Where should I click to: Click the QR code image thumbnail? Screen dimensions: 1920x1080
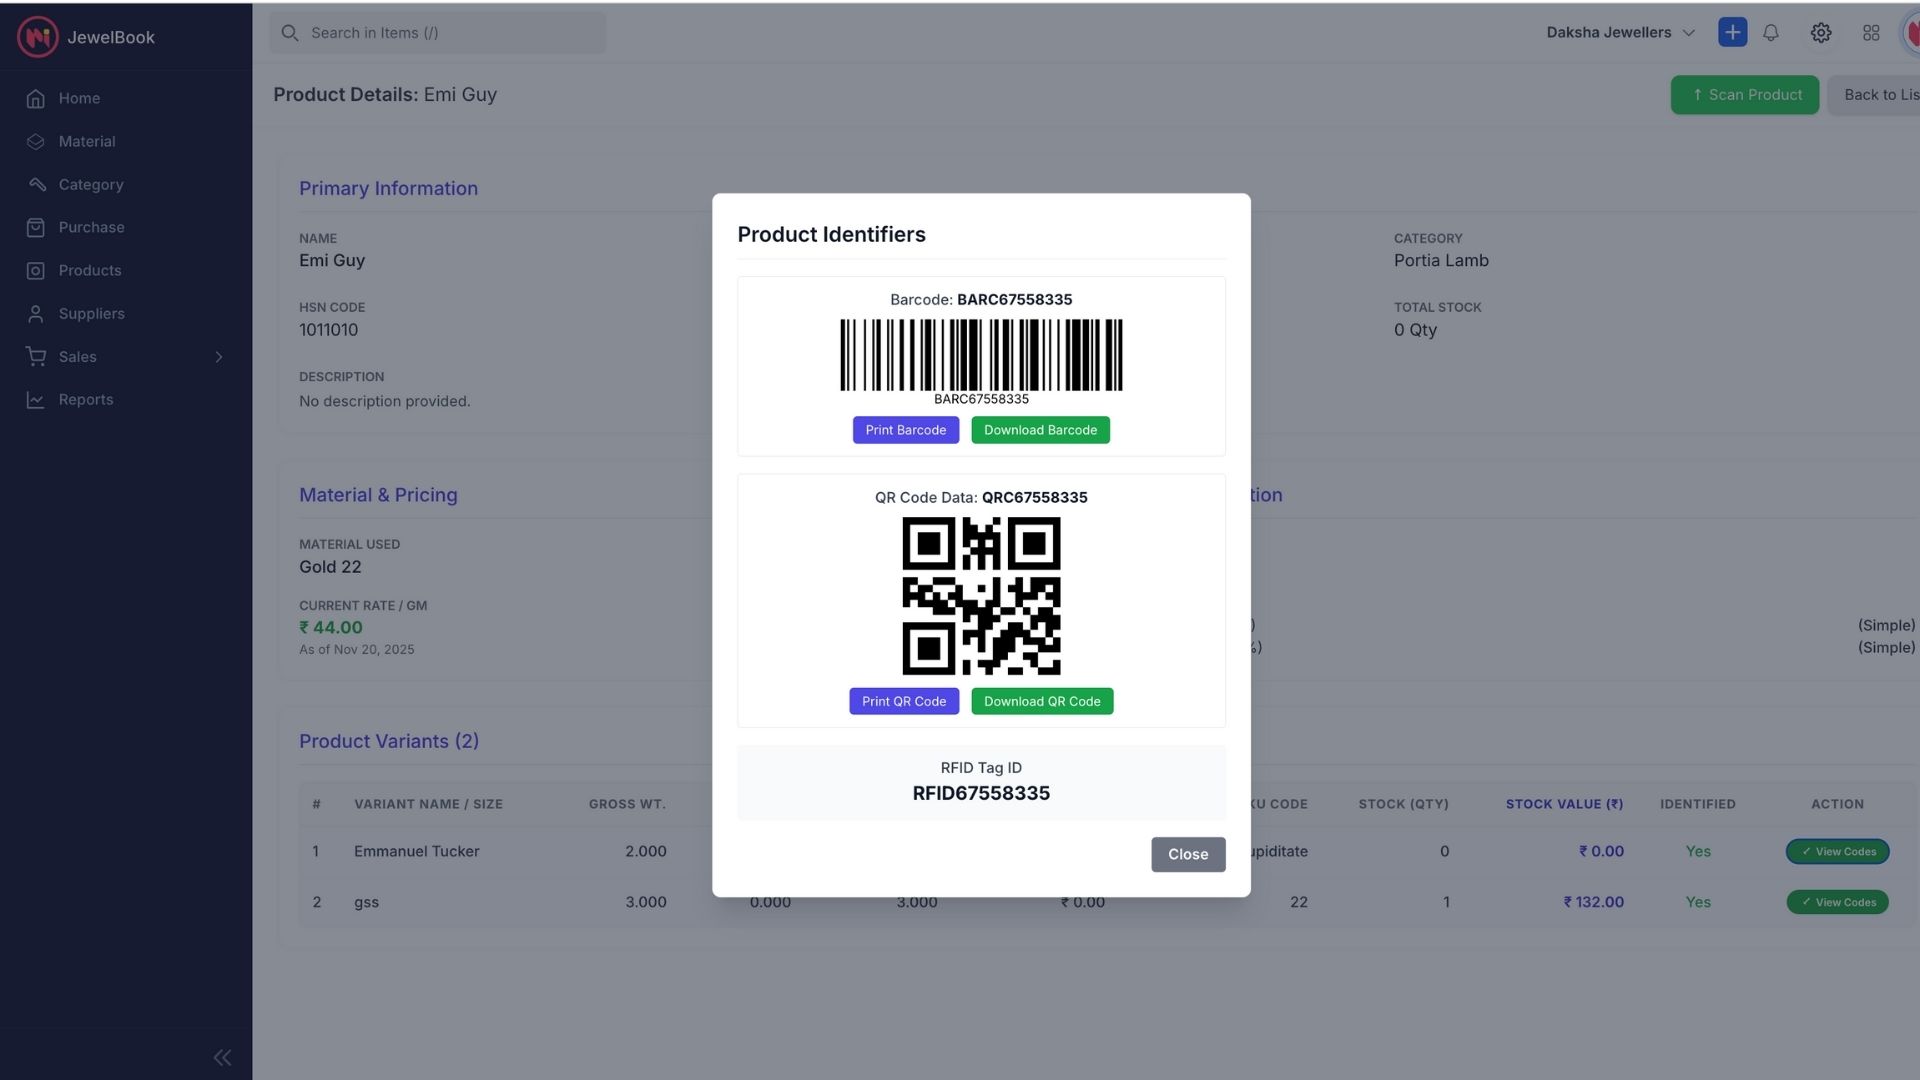coord(981,597)
